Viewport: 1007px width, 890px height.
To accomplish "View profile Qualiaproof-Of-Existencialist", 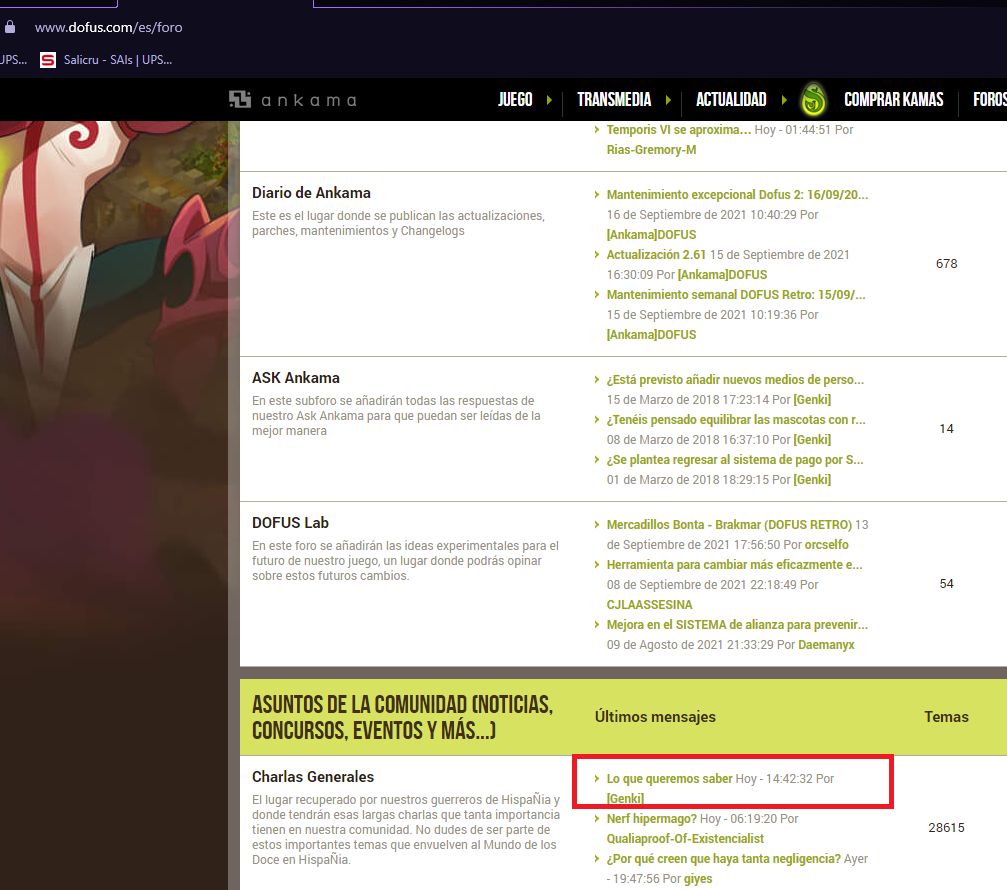I will click(685, 839).
